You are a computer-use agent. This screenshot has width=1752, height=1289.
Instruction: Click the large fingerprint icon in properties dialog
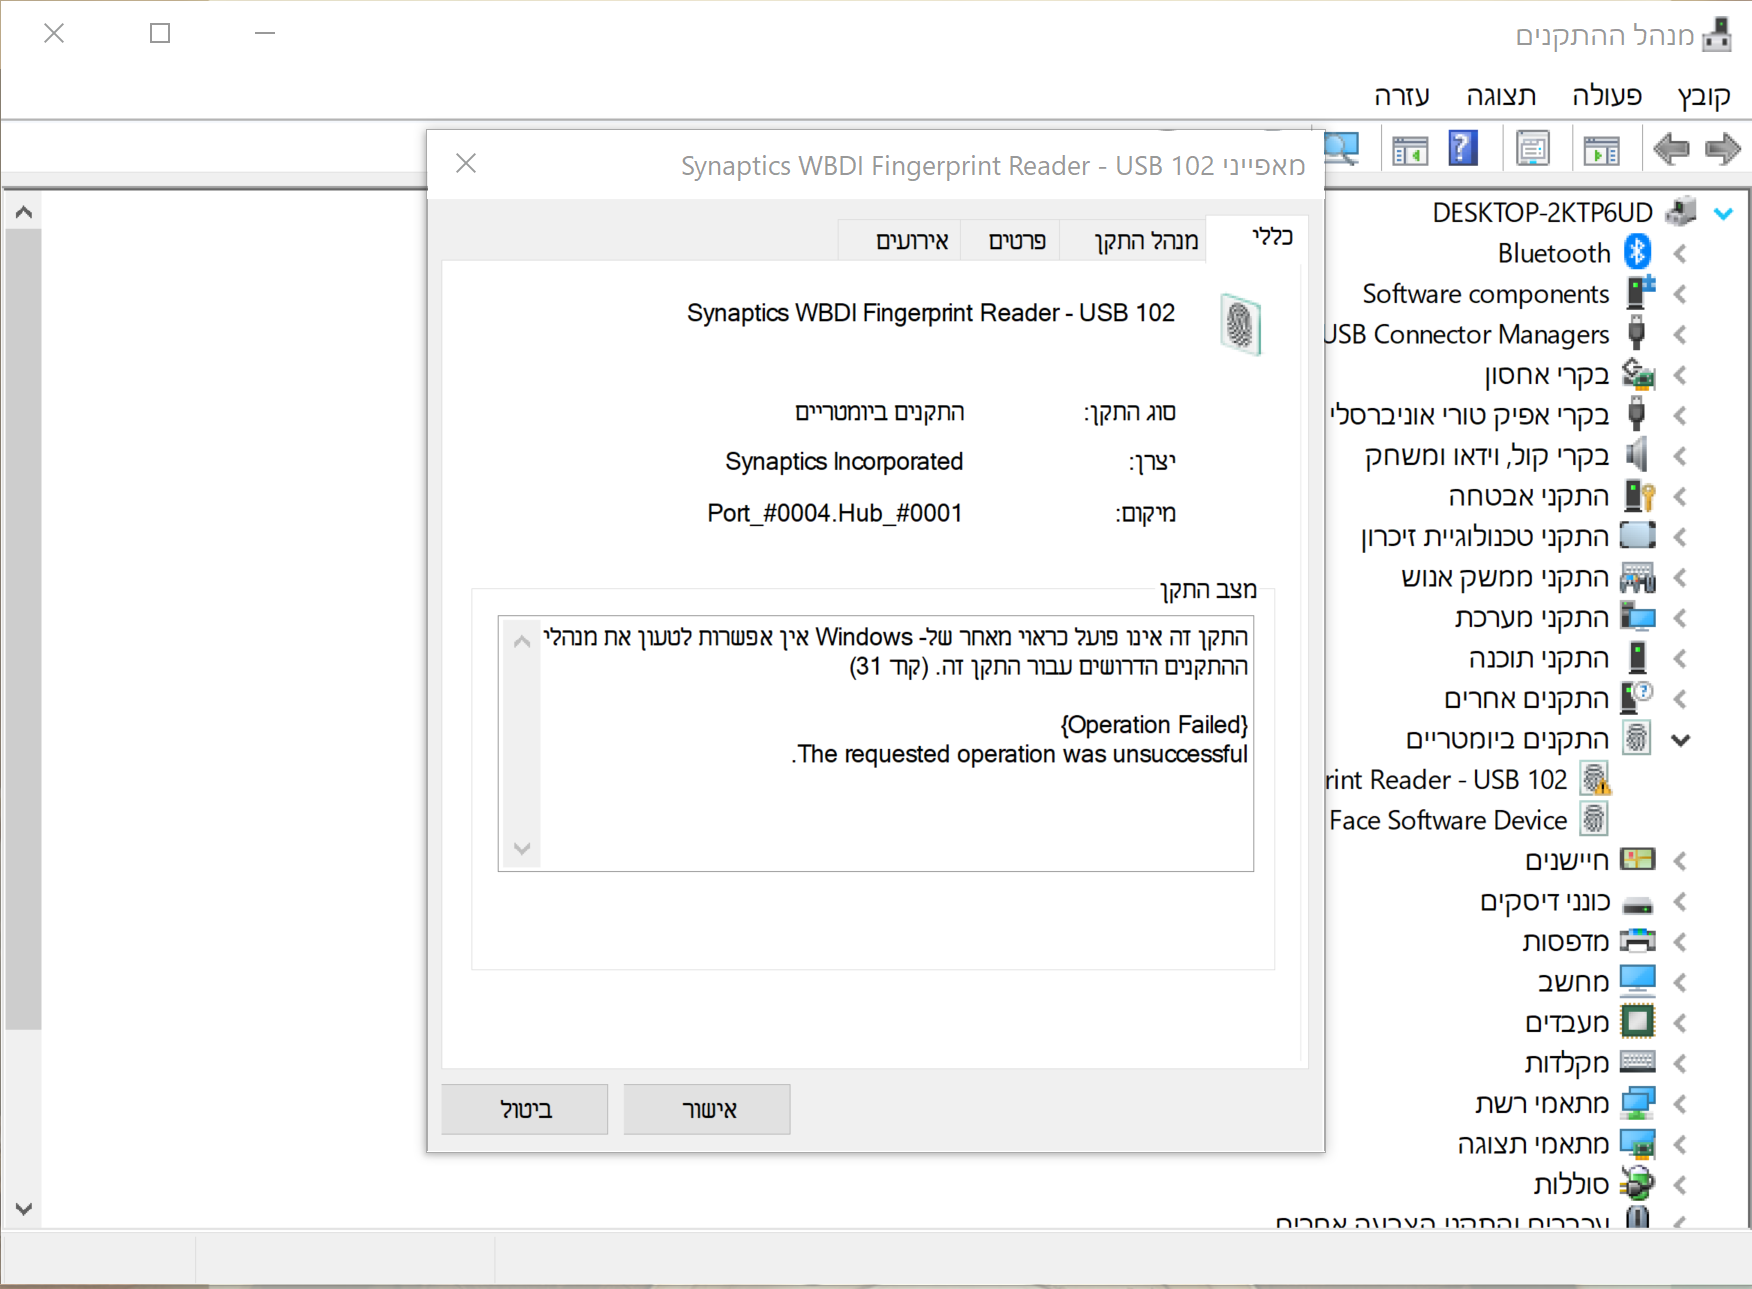[1241, 325]
